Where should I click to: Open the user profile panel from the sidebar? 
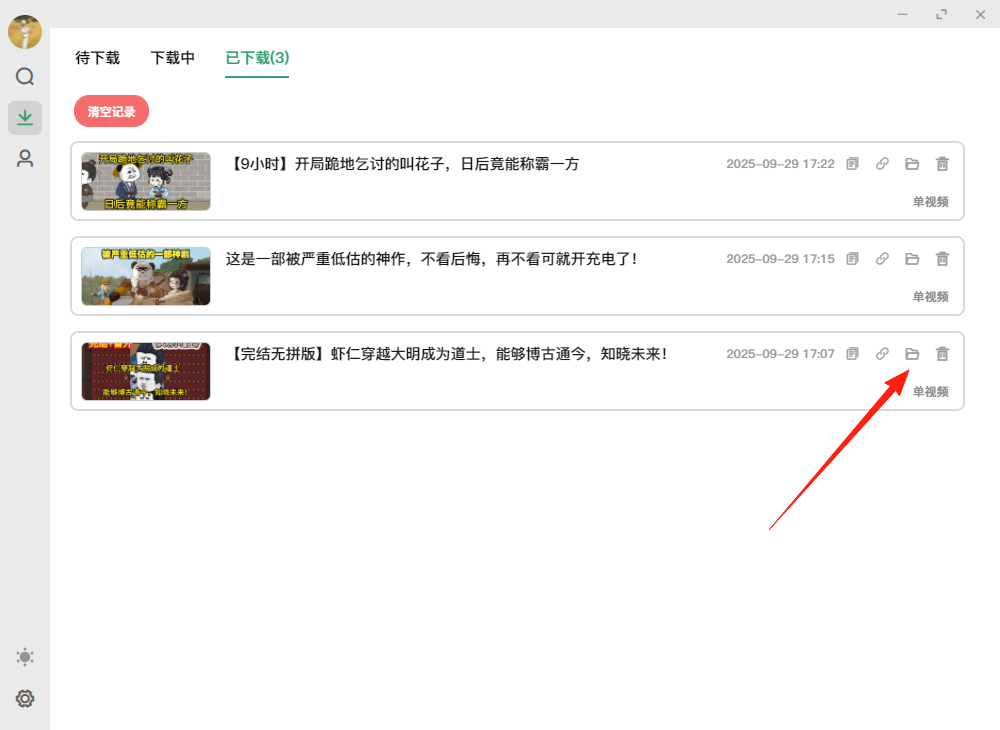tap(25, 157)
